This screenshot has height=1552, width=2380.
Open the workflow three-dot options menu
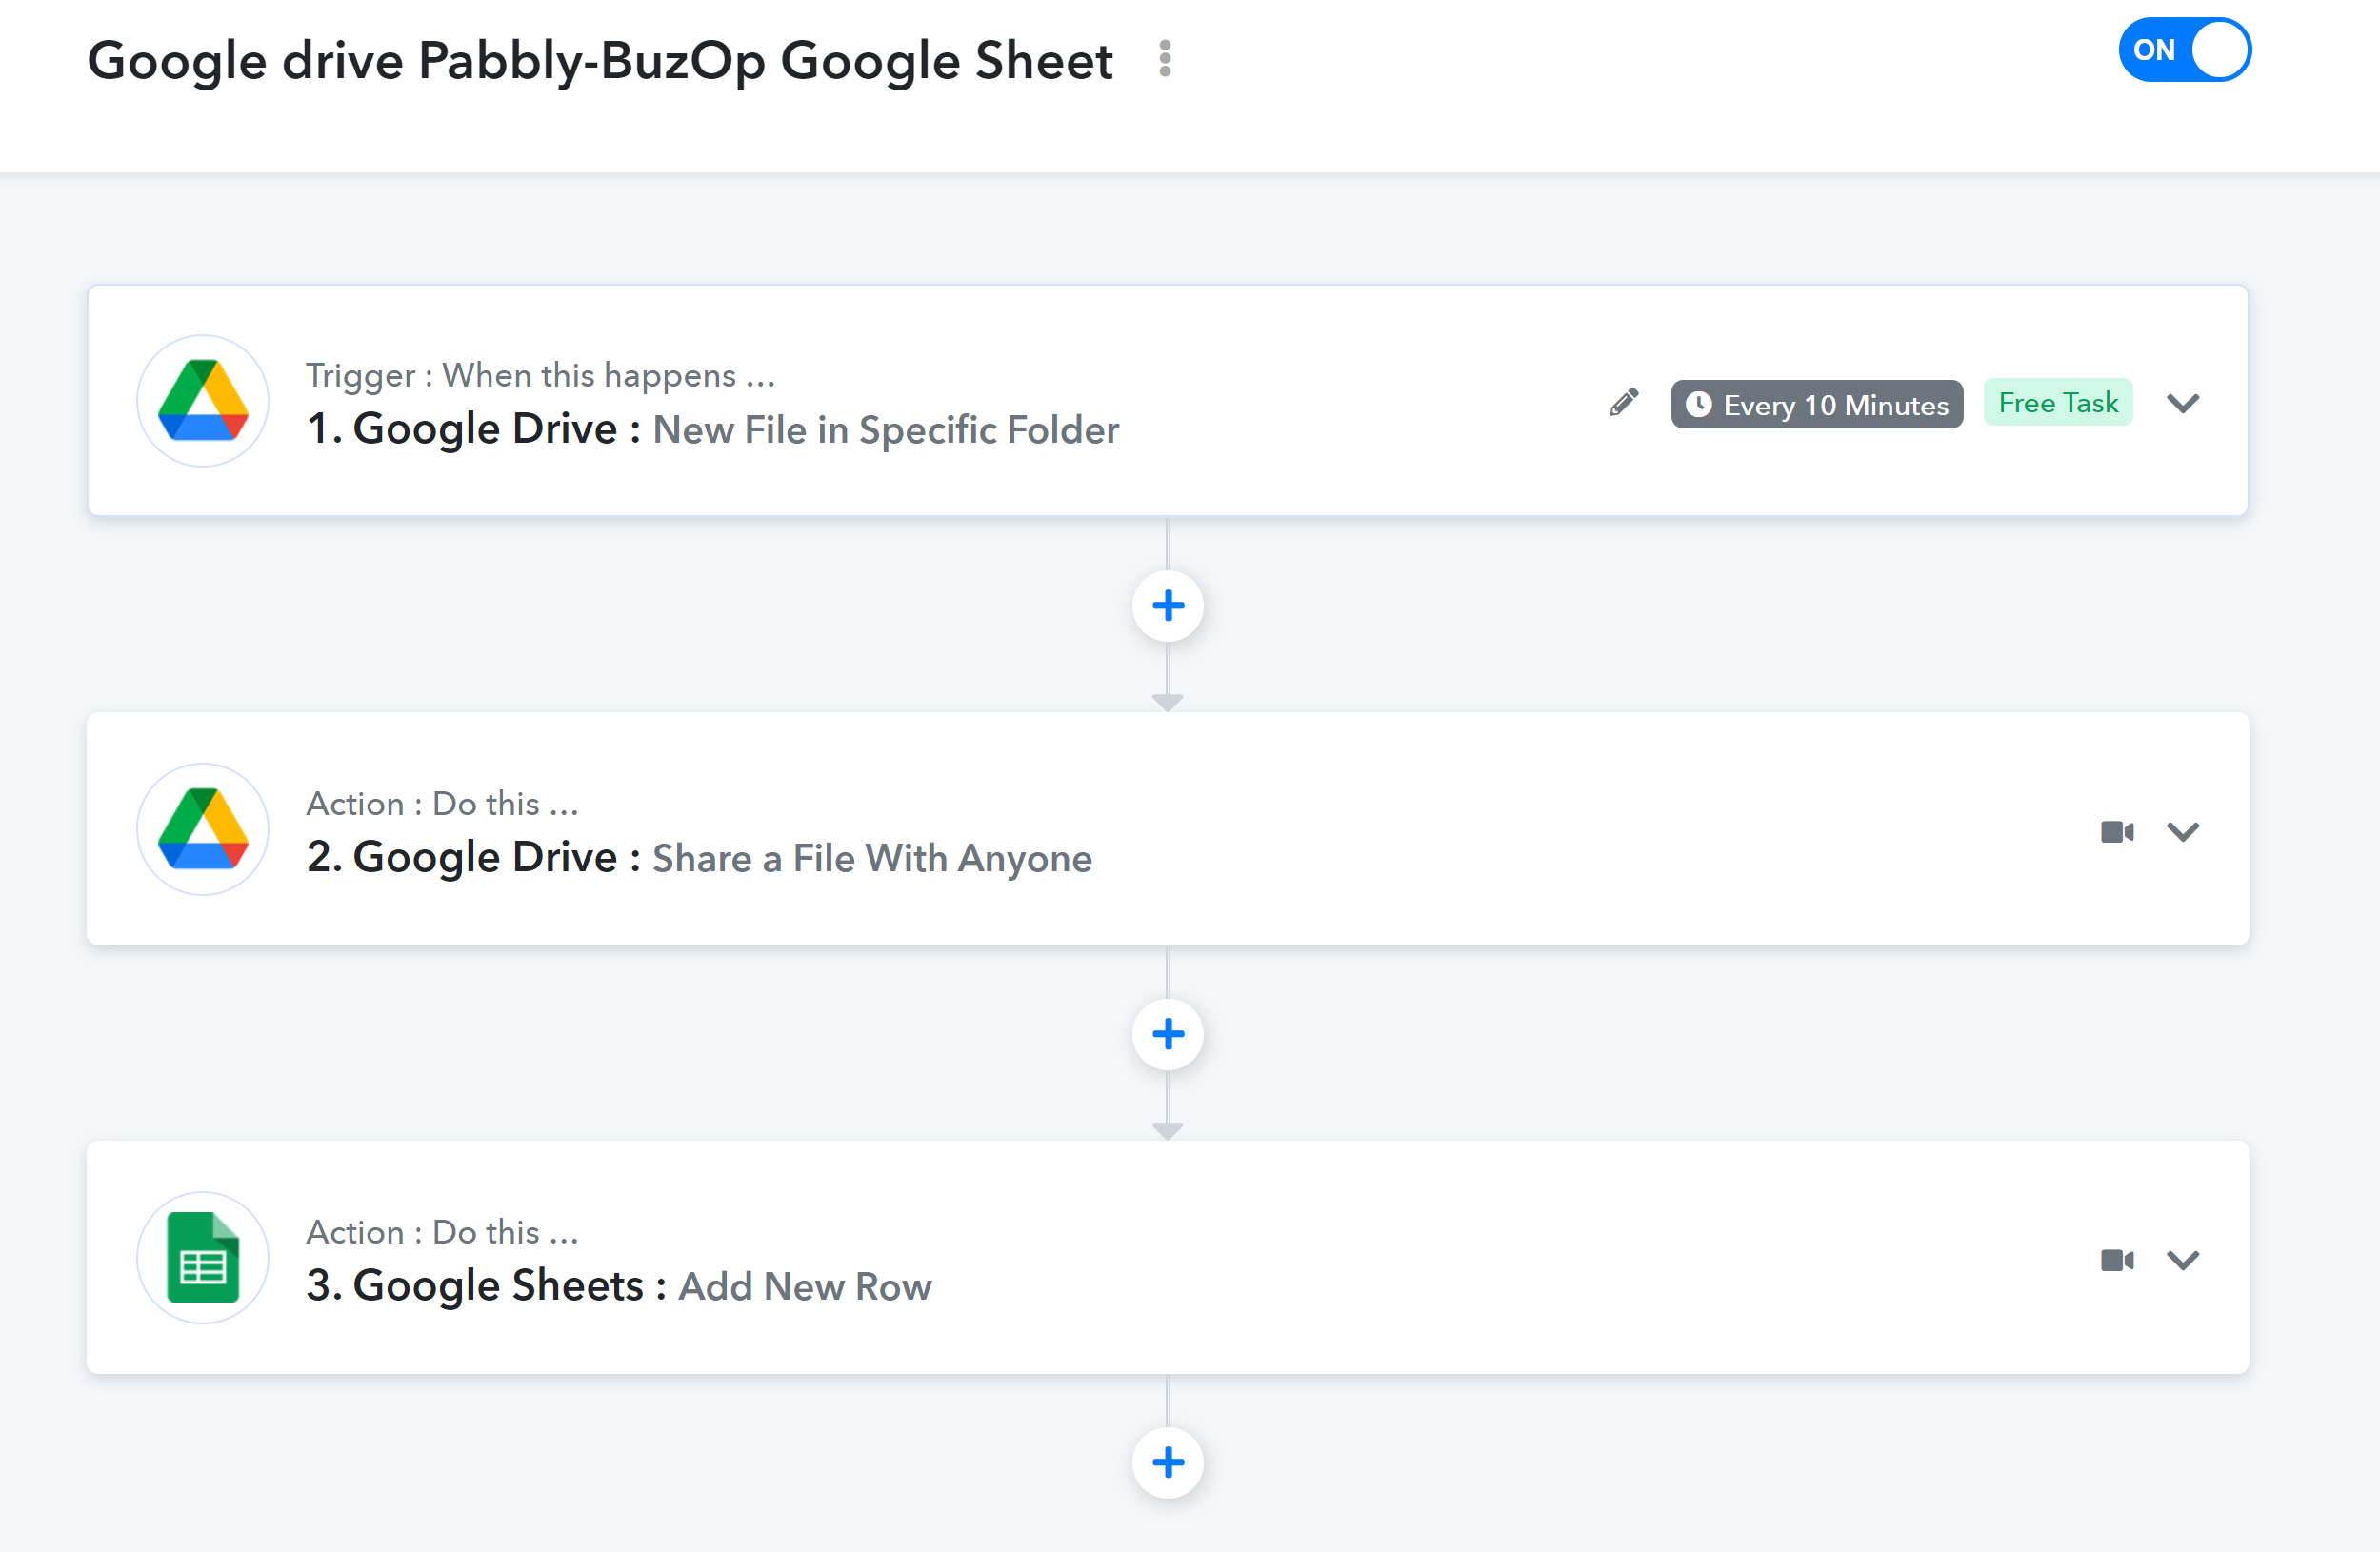(1165, 59)
